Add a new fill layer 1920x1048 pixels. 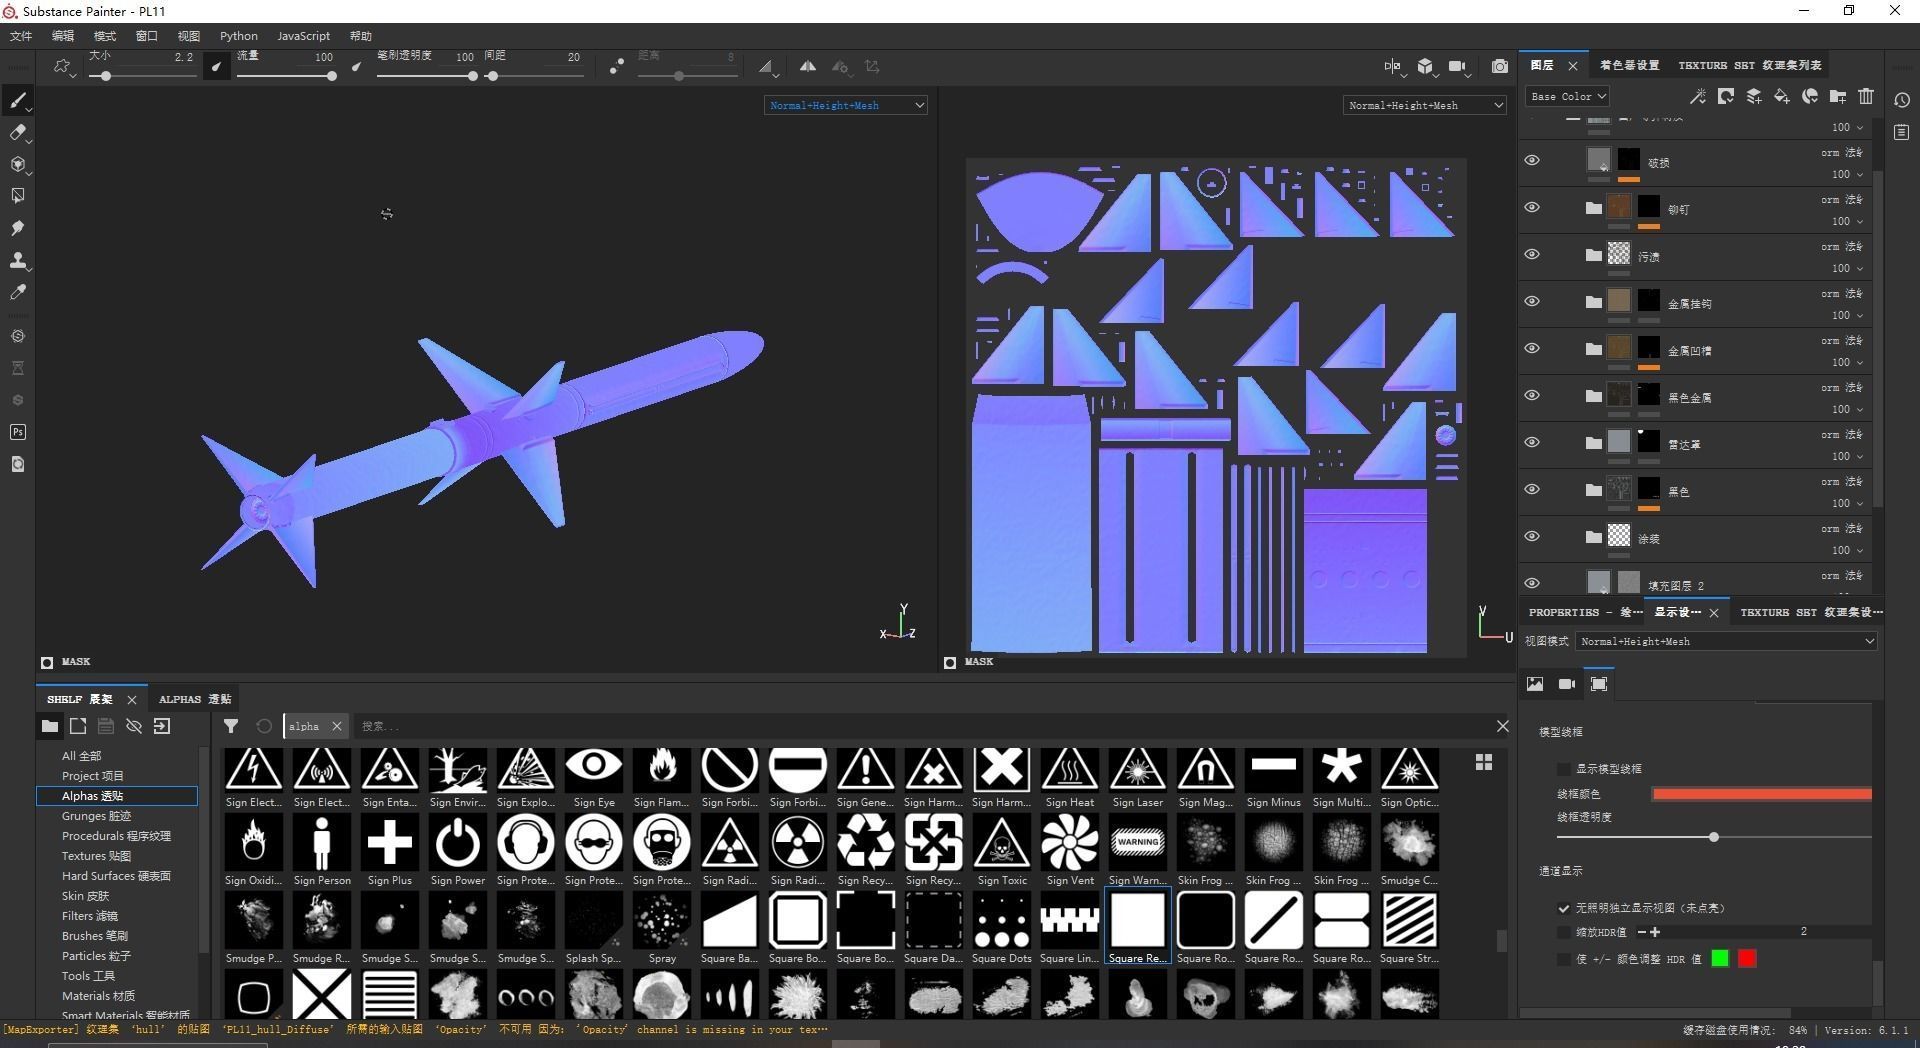click(1781, 96)
